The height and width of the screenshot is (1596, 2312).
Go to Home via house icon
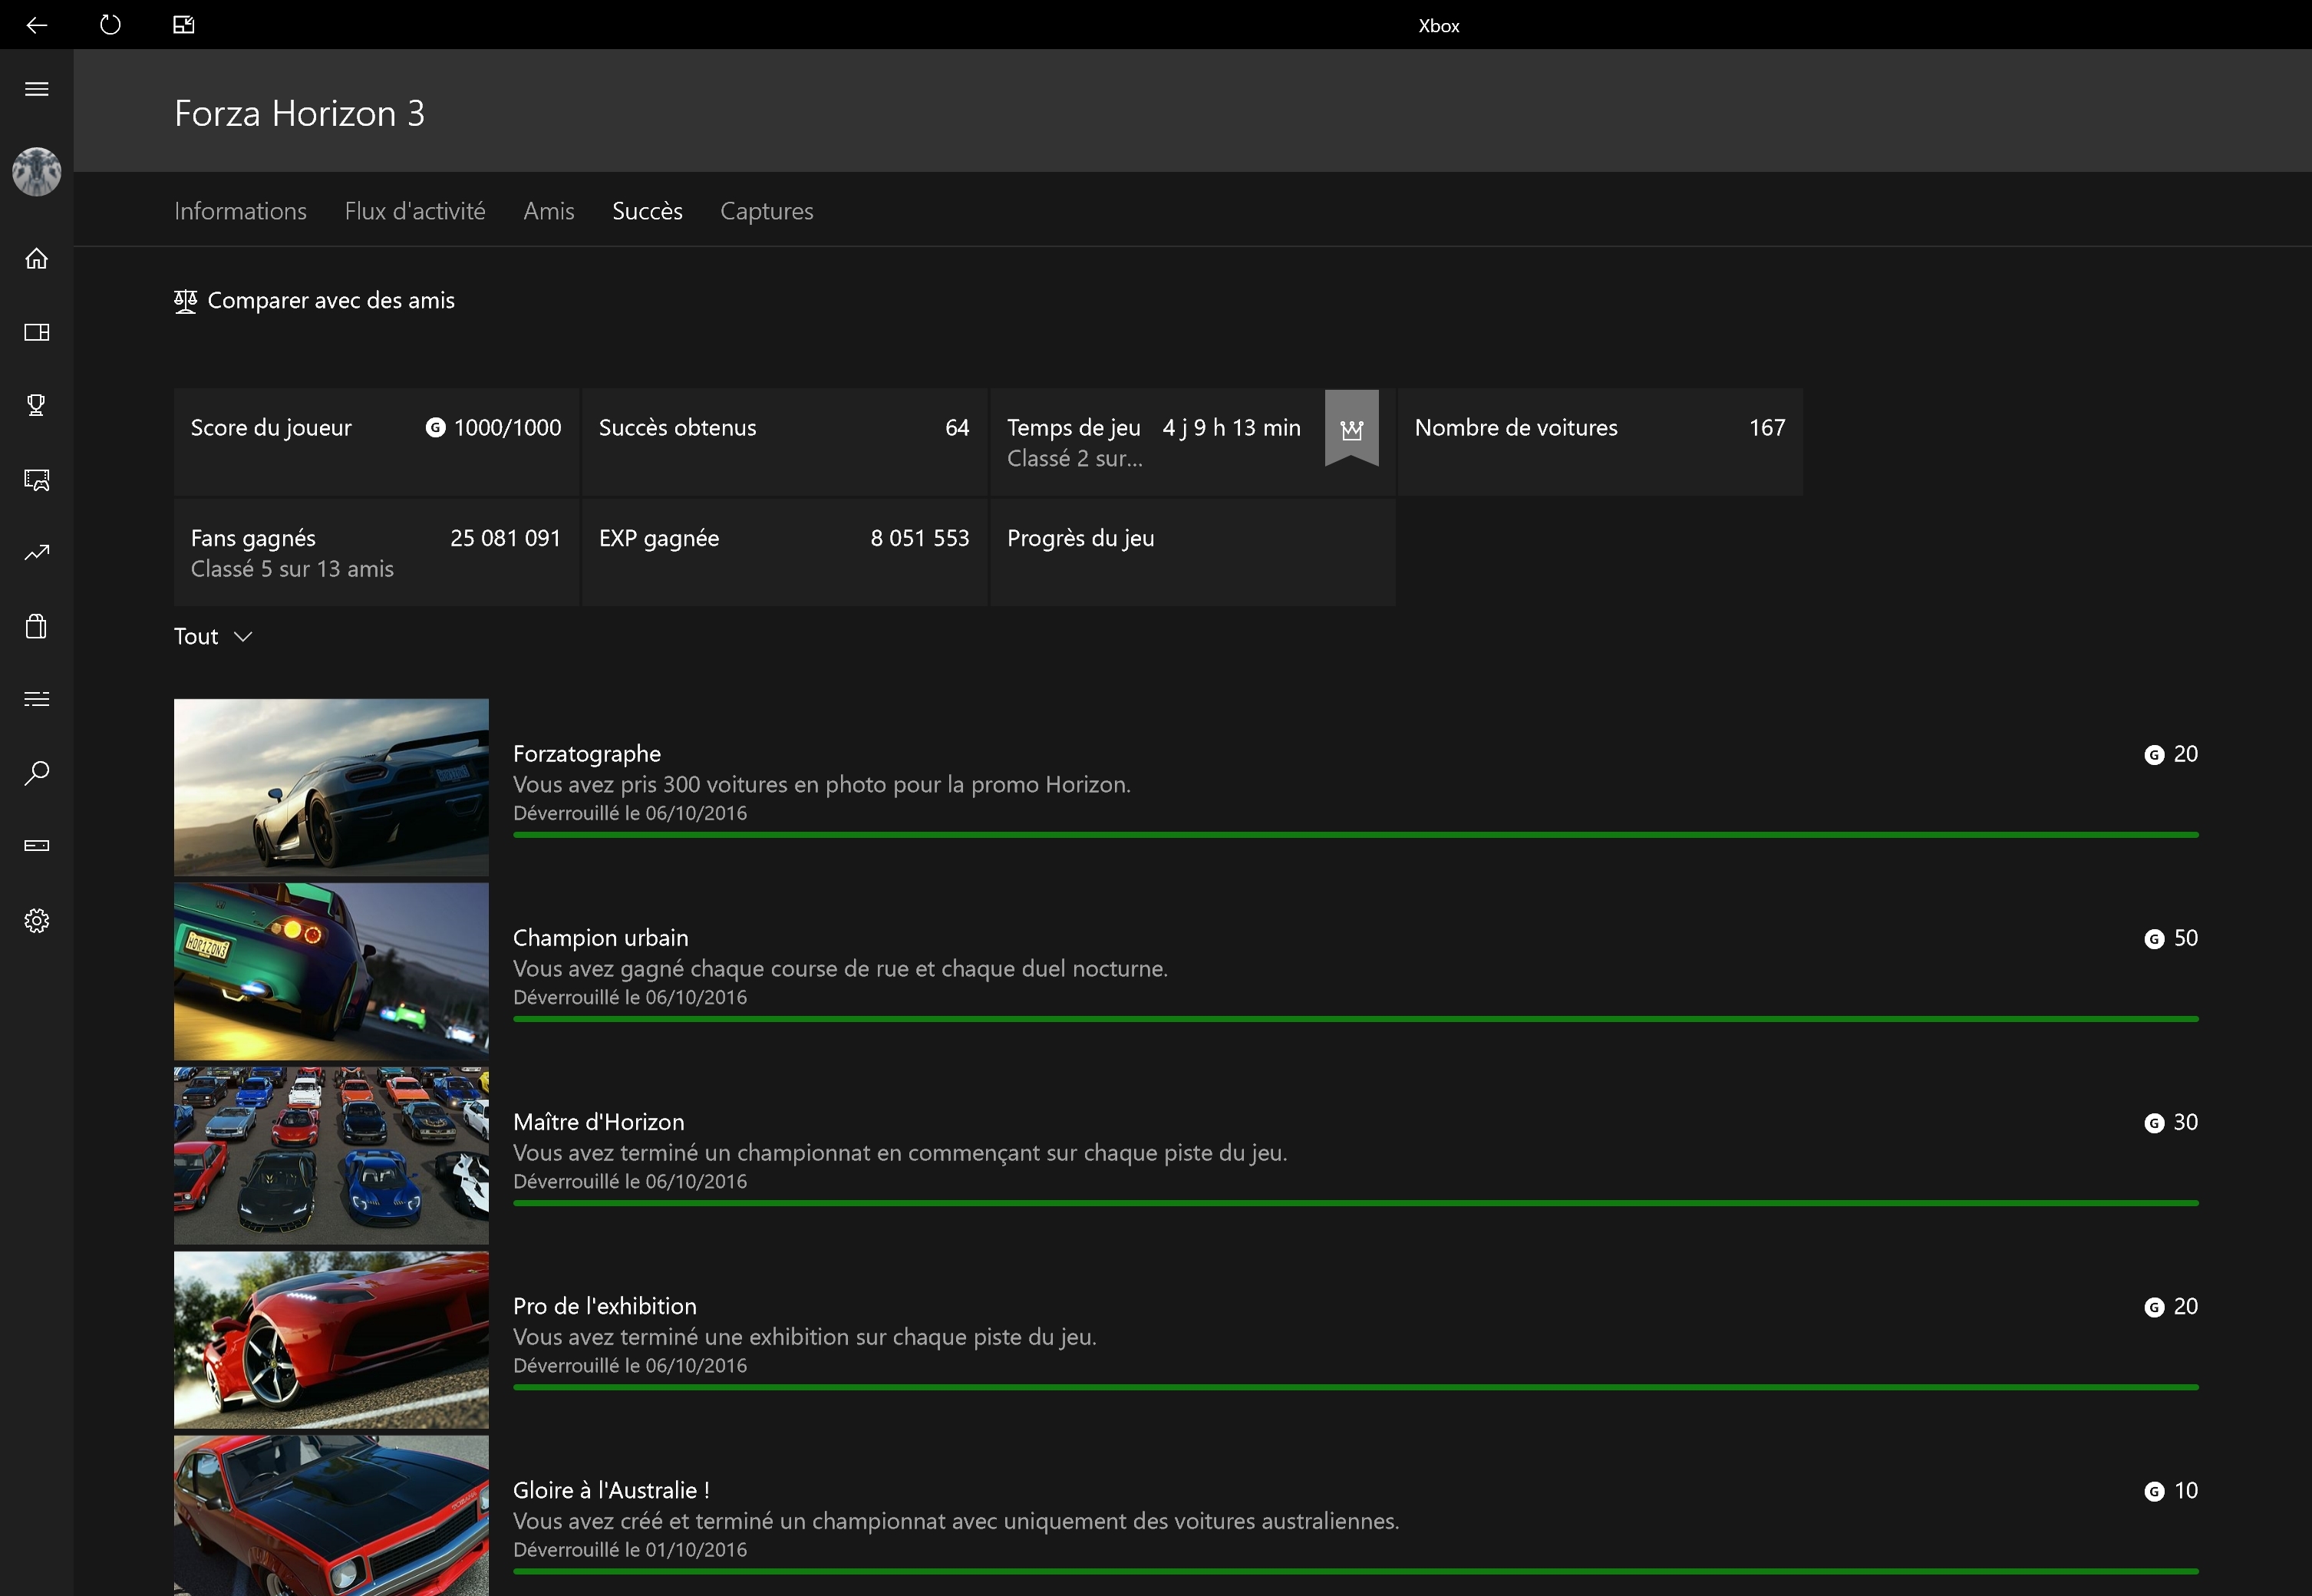(37, 259)
